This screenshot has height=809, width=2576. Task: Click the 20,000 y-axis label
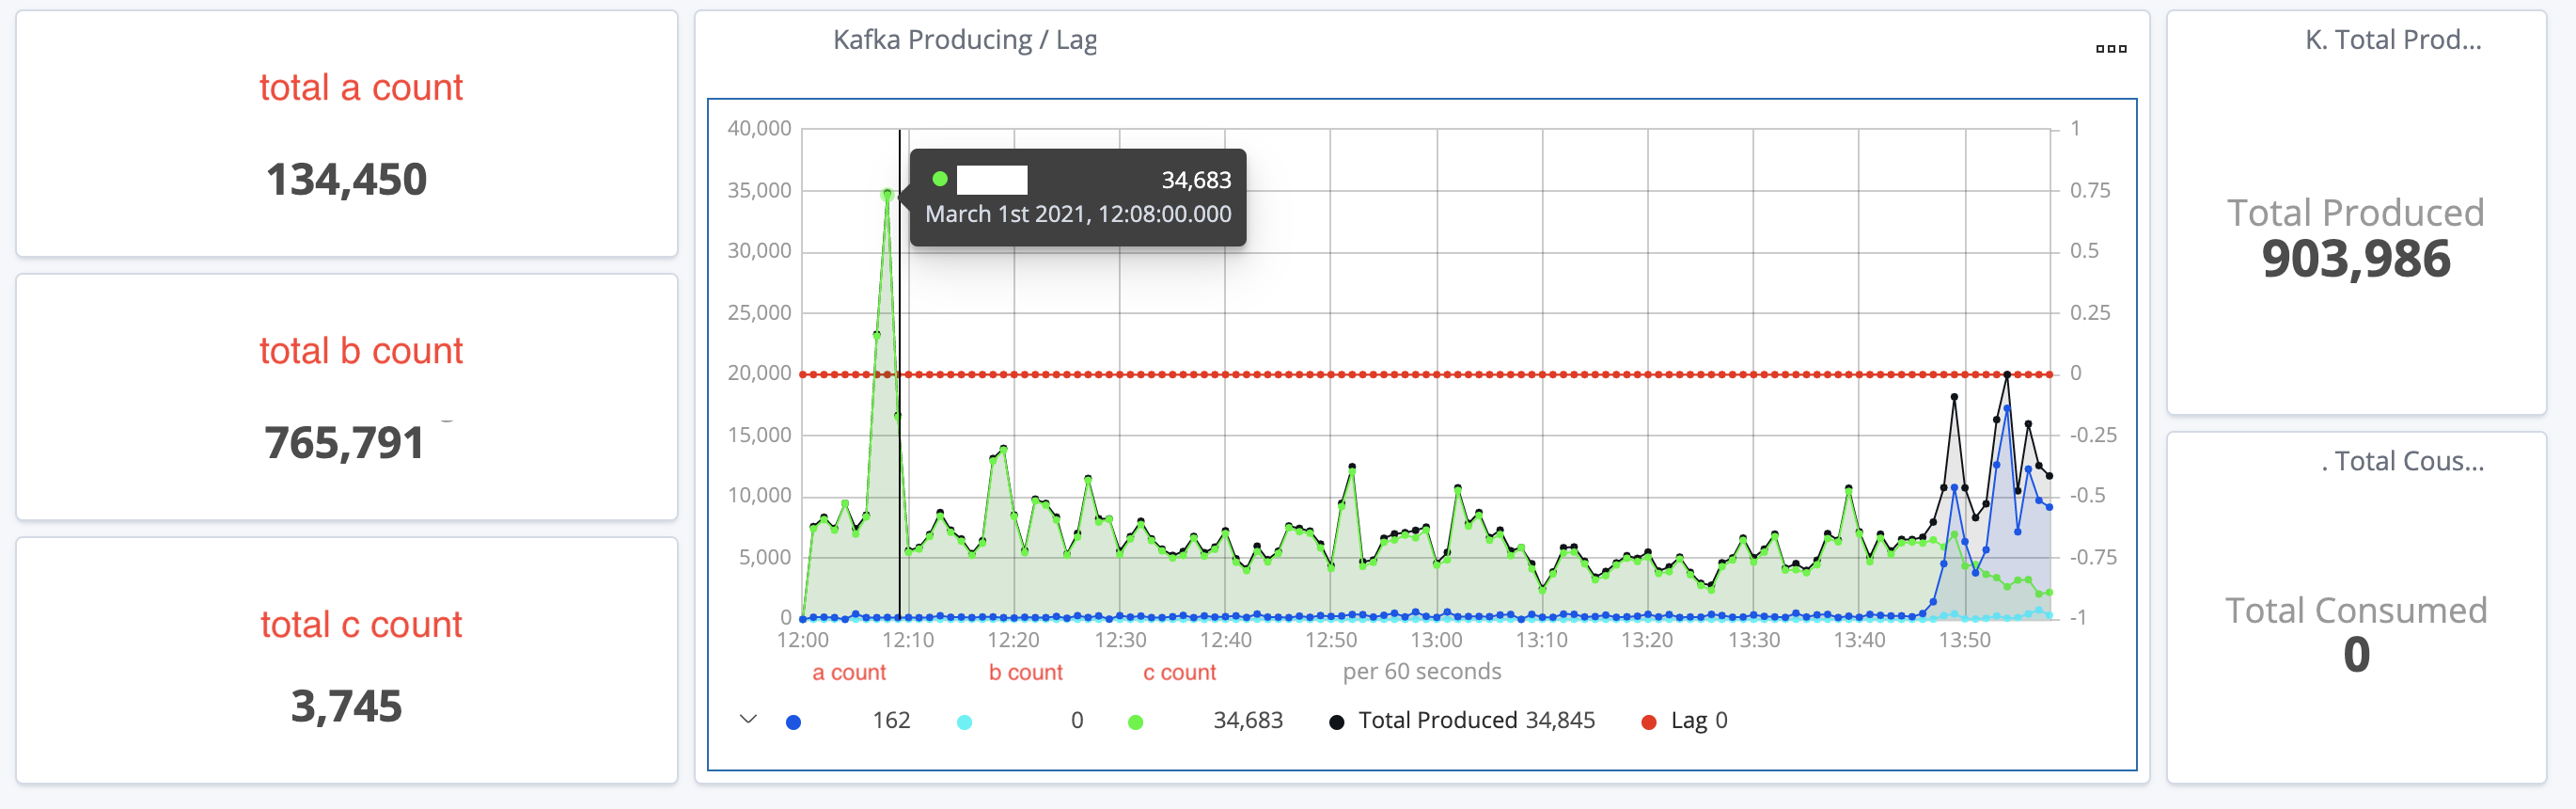(759, 373)
